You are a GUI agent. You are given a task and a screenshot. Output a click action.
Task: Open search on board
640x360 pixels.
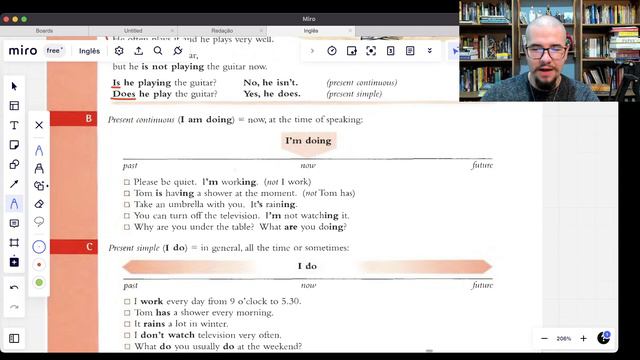[x=158, y=51]
